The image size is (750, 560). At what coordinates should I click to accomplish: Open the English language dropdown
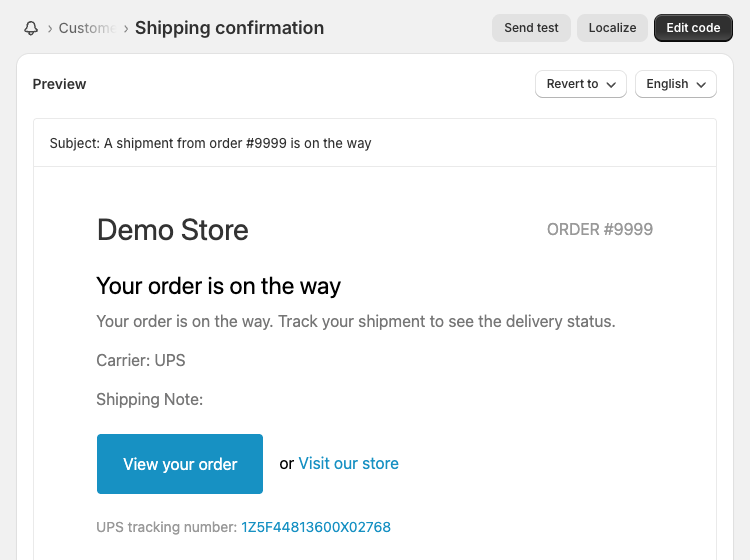point(675,84)
